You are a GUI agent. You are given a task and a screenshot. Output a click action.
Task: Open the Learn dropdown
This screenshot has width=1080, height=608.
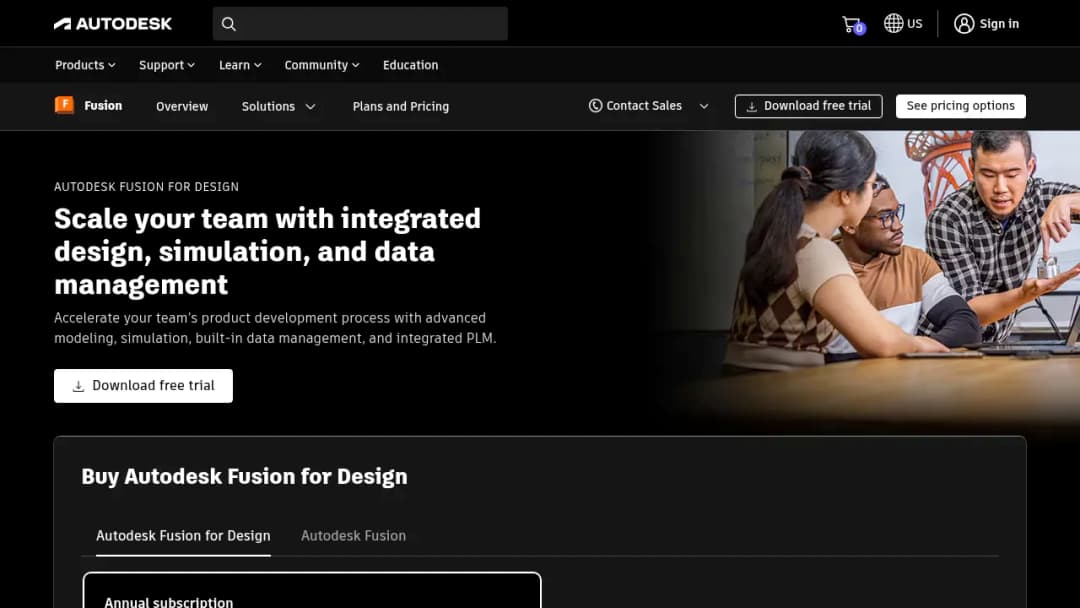(240, 65)
